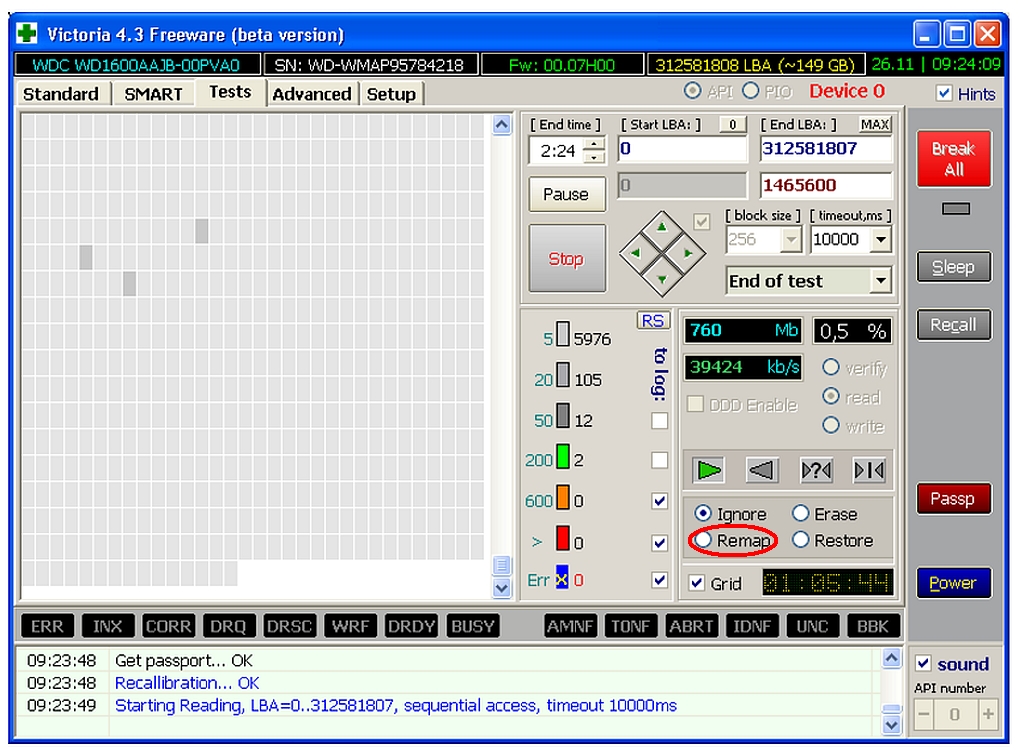The height and width of the screenshot is (750, 1019).
Task: Click the Recall button
Action: pyautogui.click(x=953, y=324)
